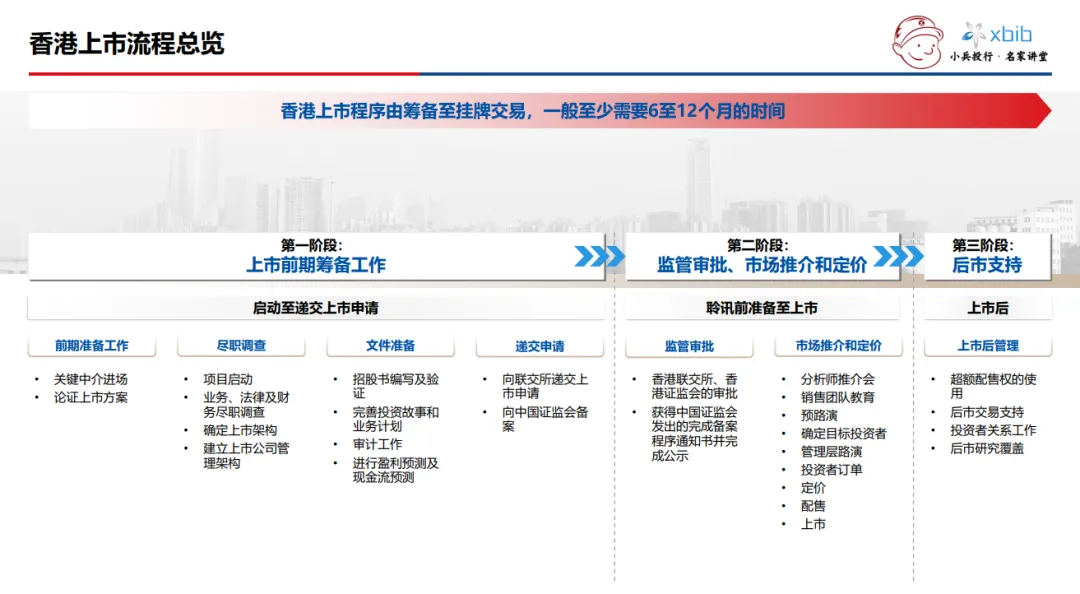Click the 小兵投行·名家讲堂 tagline icon
The height and width of the screenshot is (594, 1080).
pyautogui.click(x=1000, y=57)
